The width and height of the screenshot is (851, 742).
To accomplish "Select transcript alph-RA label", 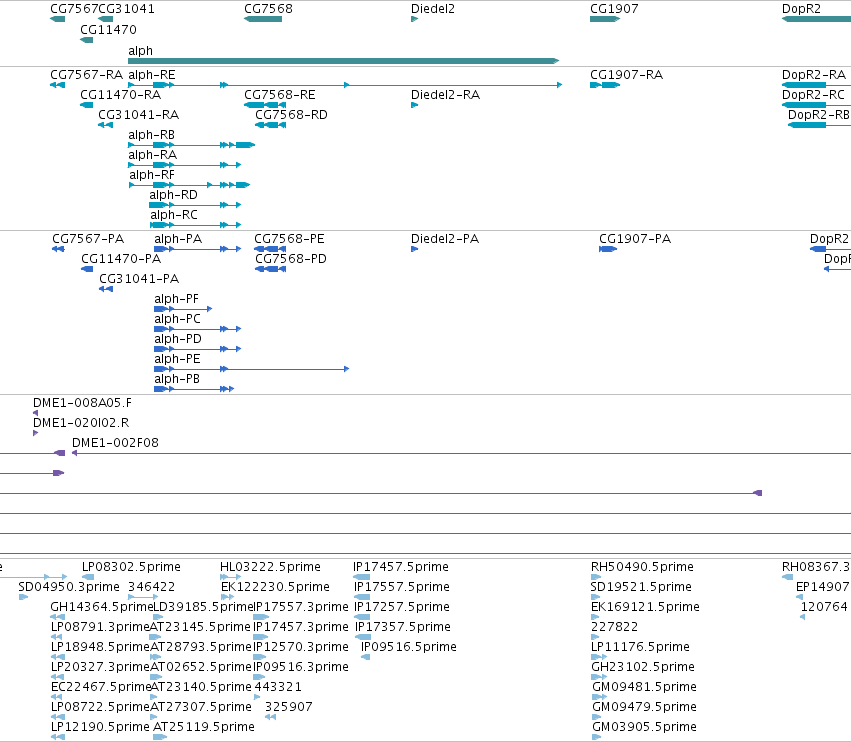I will point(153,155).
